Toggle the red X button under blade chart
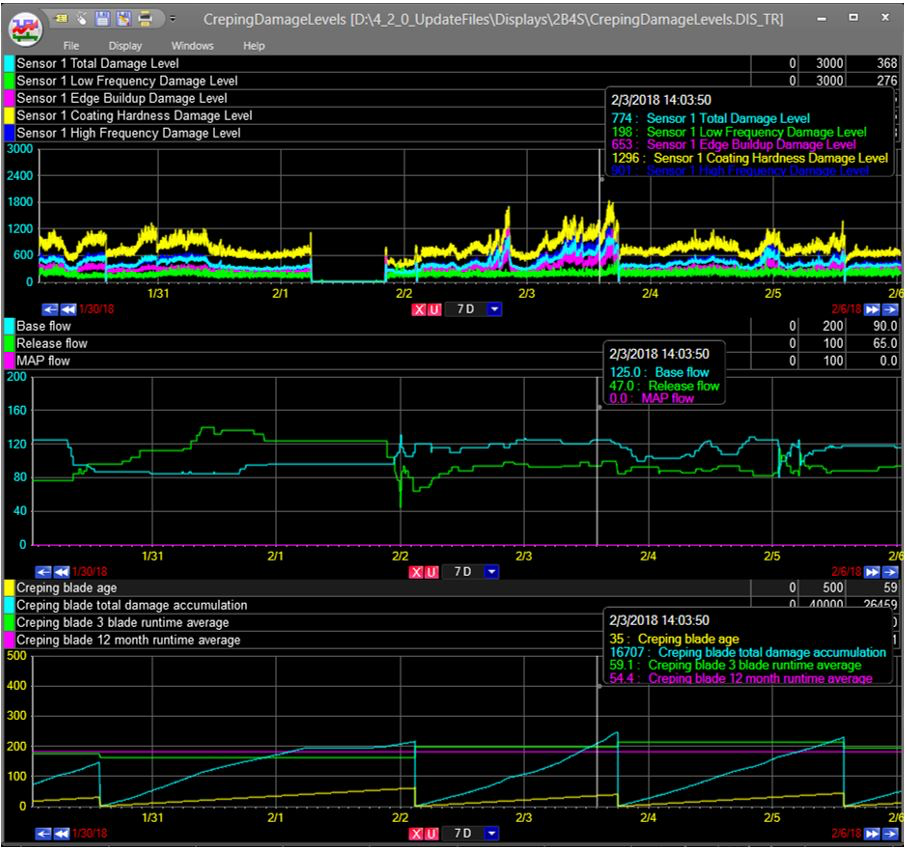Image resolution: width=905 pixels, height=848 pixels. 418,833
